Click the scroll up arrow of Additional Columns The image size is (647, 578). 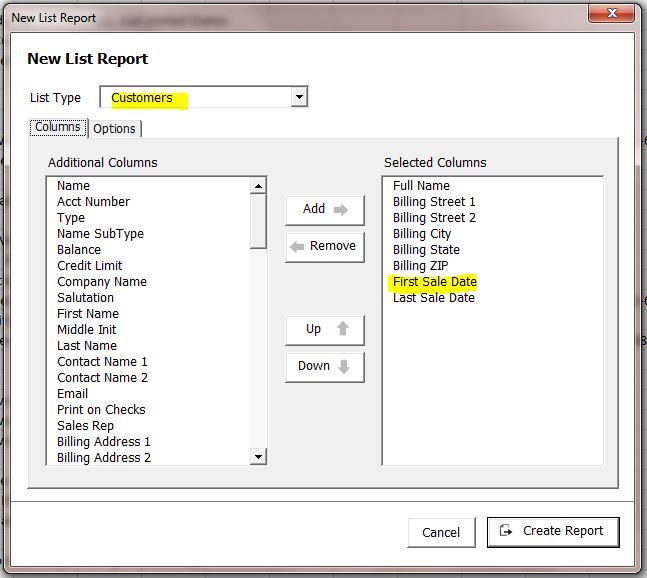pyautogui.click(x=258, y=186)
